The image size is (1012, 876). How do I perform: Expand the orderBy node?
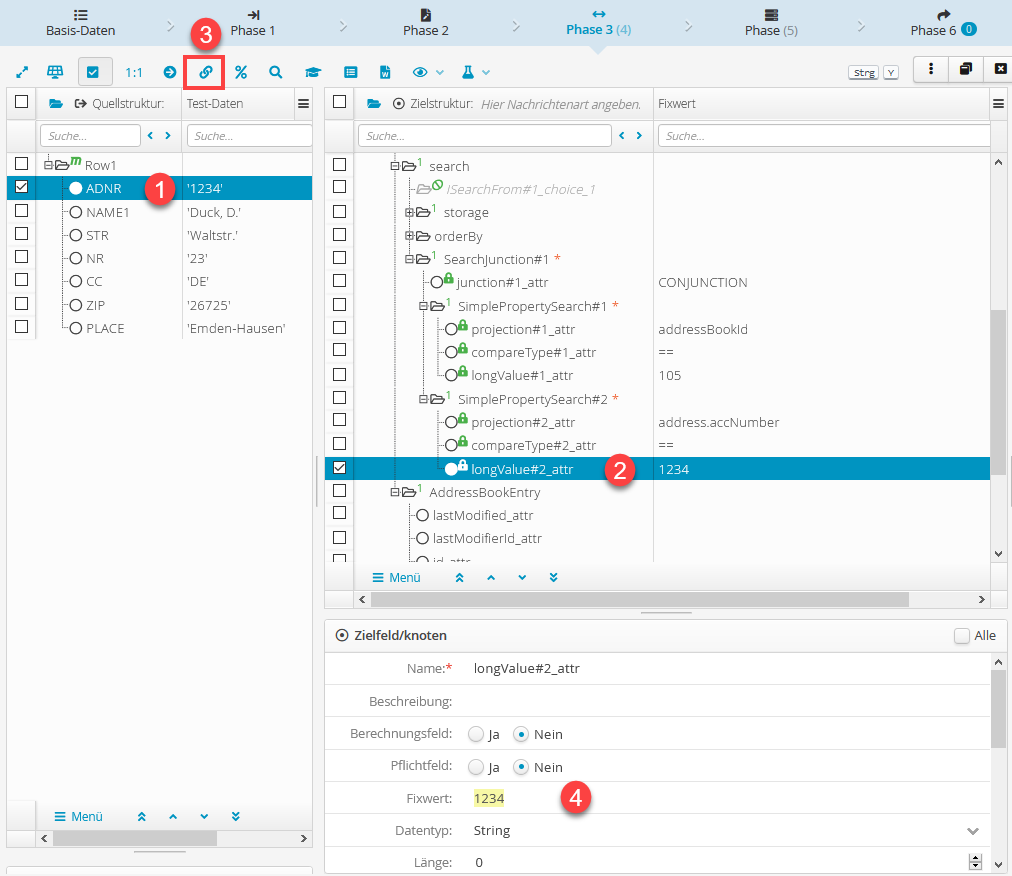tap(409, 236)
